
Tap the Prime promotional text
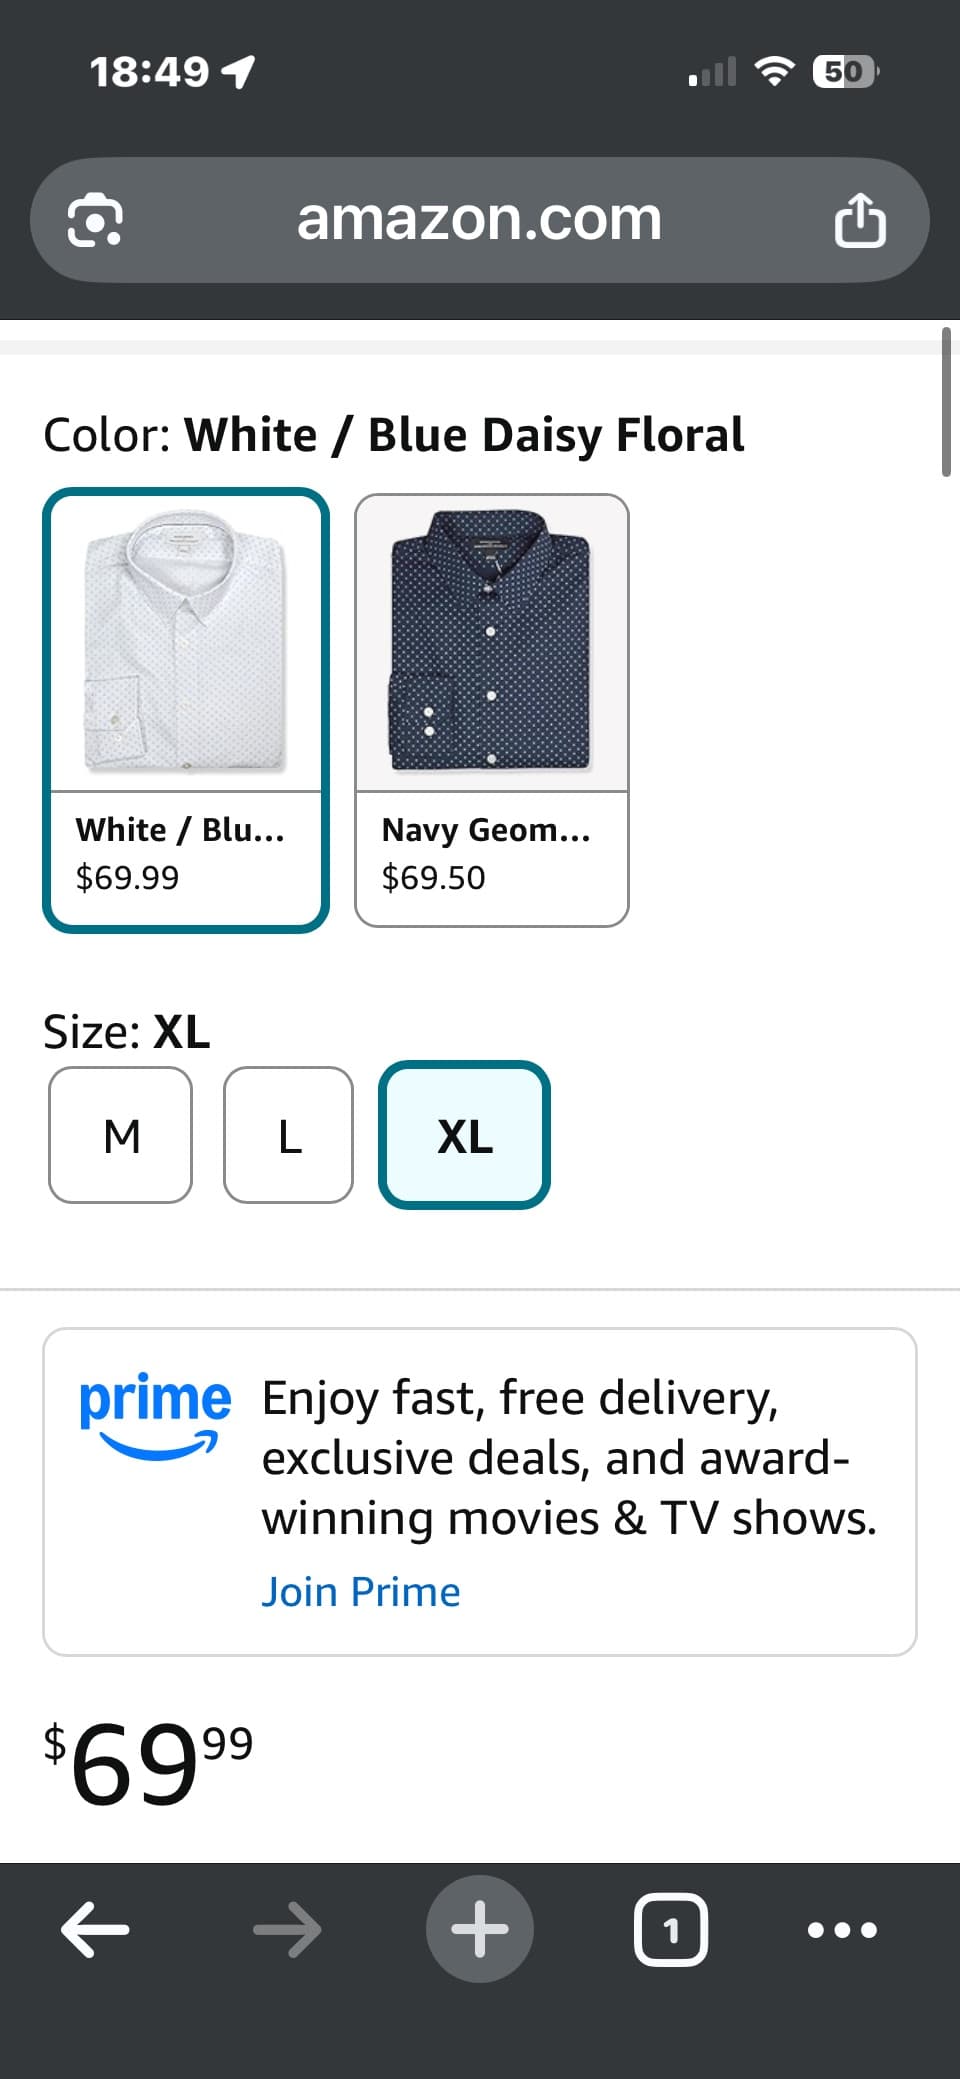[x=569, y=1457]
